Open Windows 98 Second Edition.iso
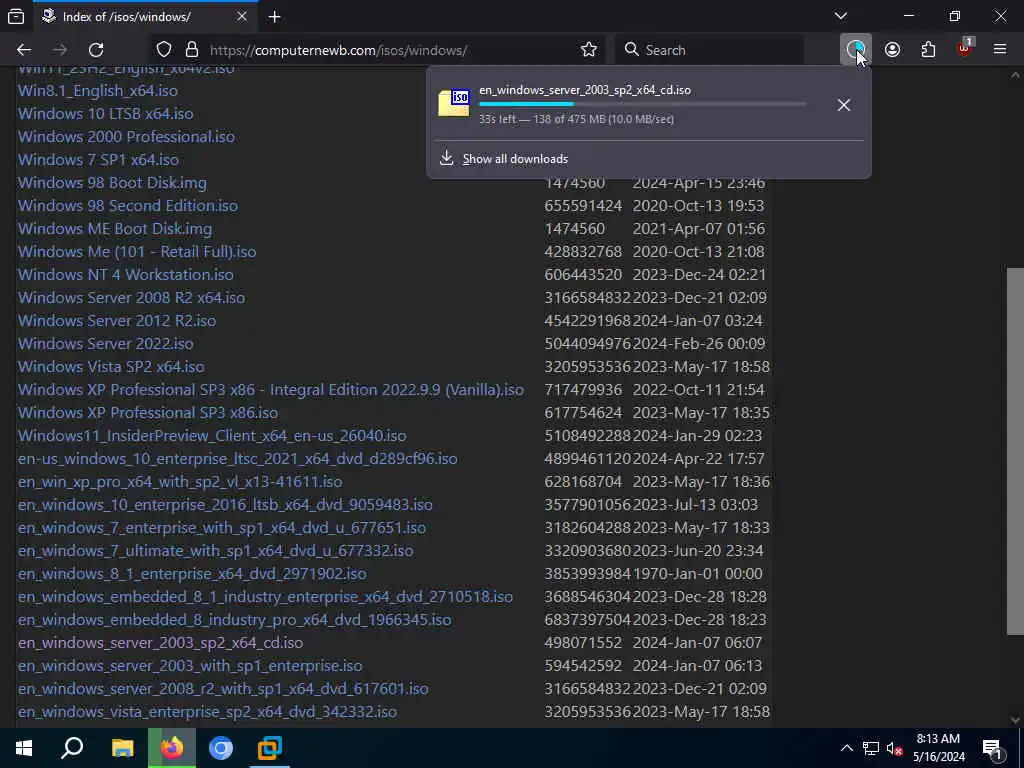This screenshot has height=768, width=1024. click(128, 206)
